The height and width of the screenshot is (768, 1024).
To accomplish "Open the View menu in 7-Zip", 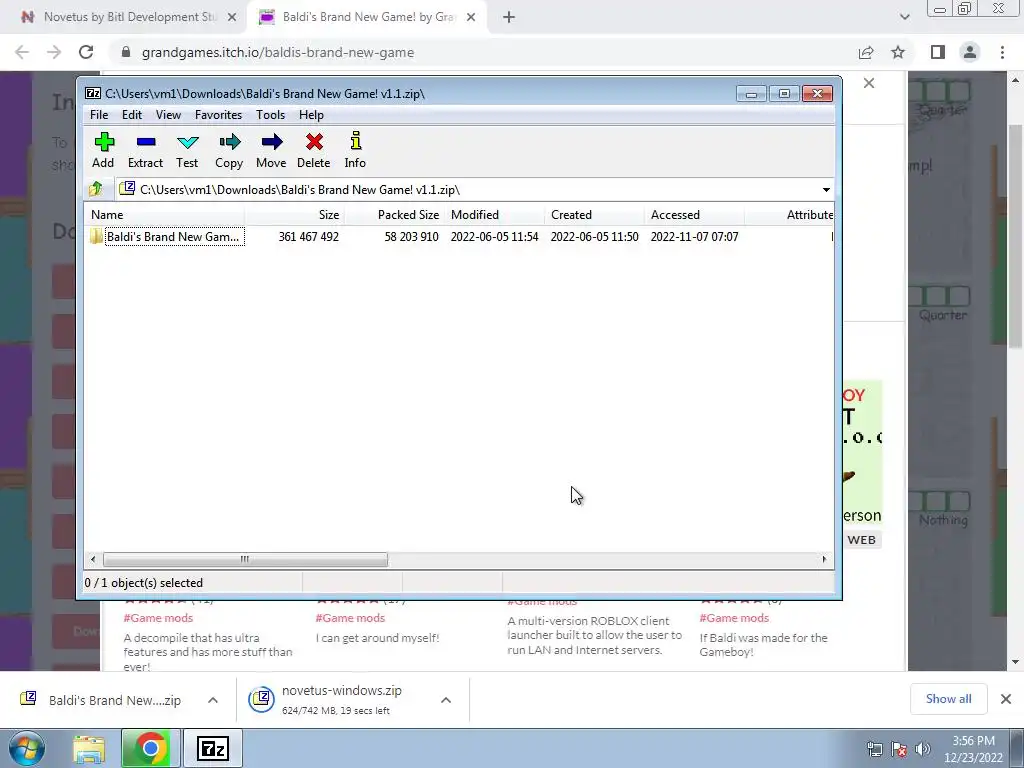I will (x=168, y=115).
